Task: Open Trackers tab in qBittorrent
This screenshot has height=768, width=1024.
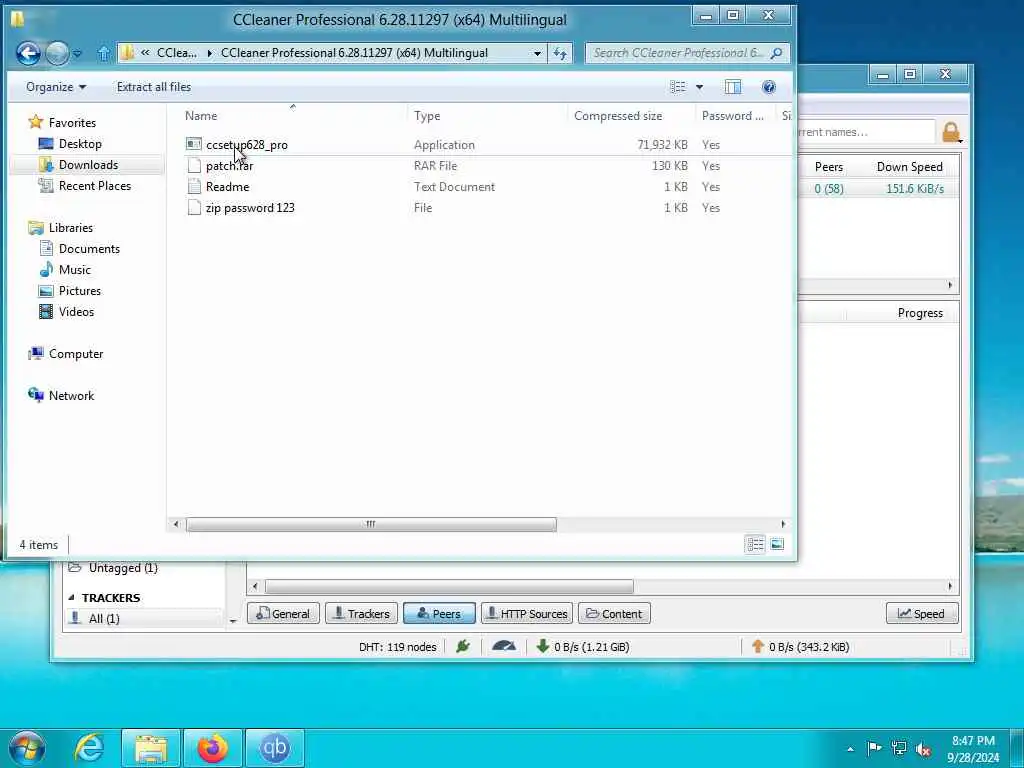Action: click(361, 613)
